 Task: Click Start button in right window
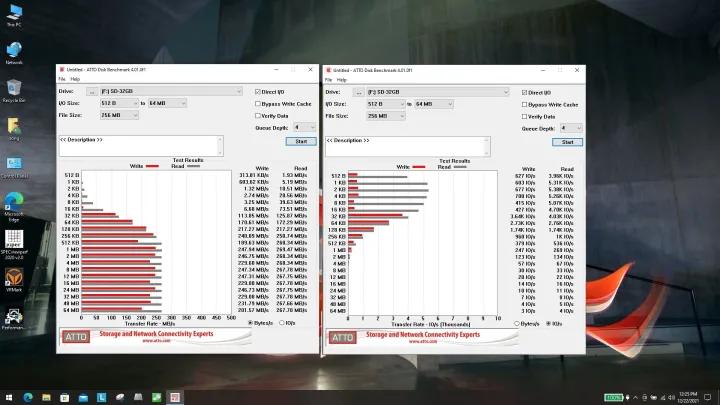(568, 142)
